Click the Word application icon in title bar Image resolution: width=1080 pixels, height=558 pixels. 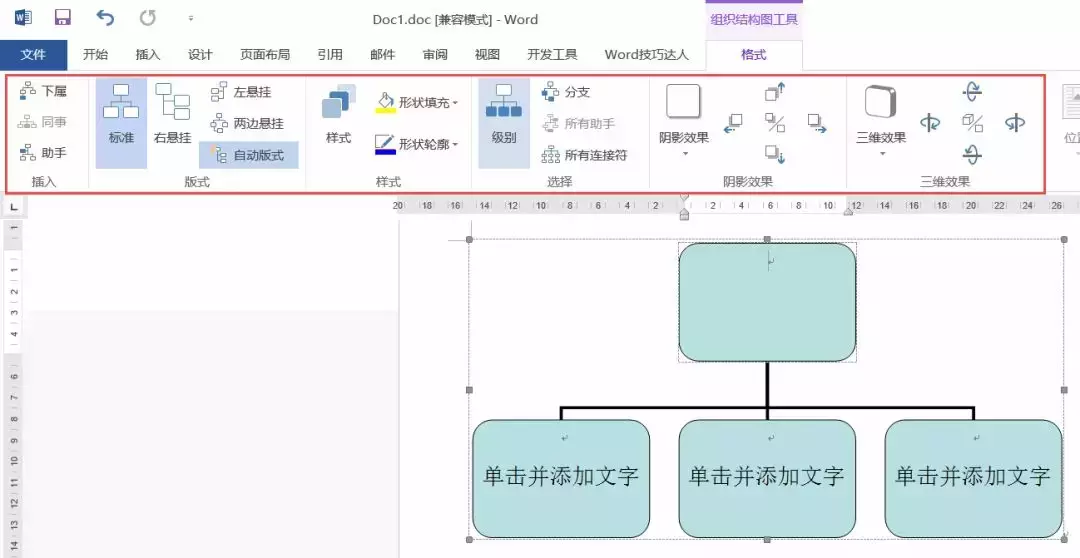(23, 18)
